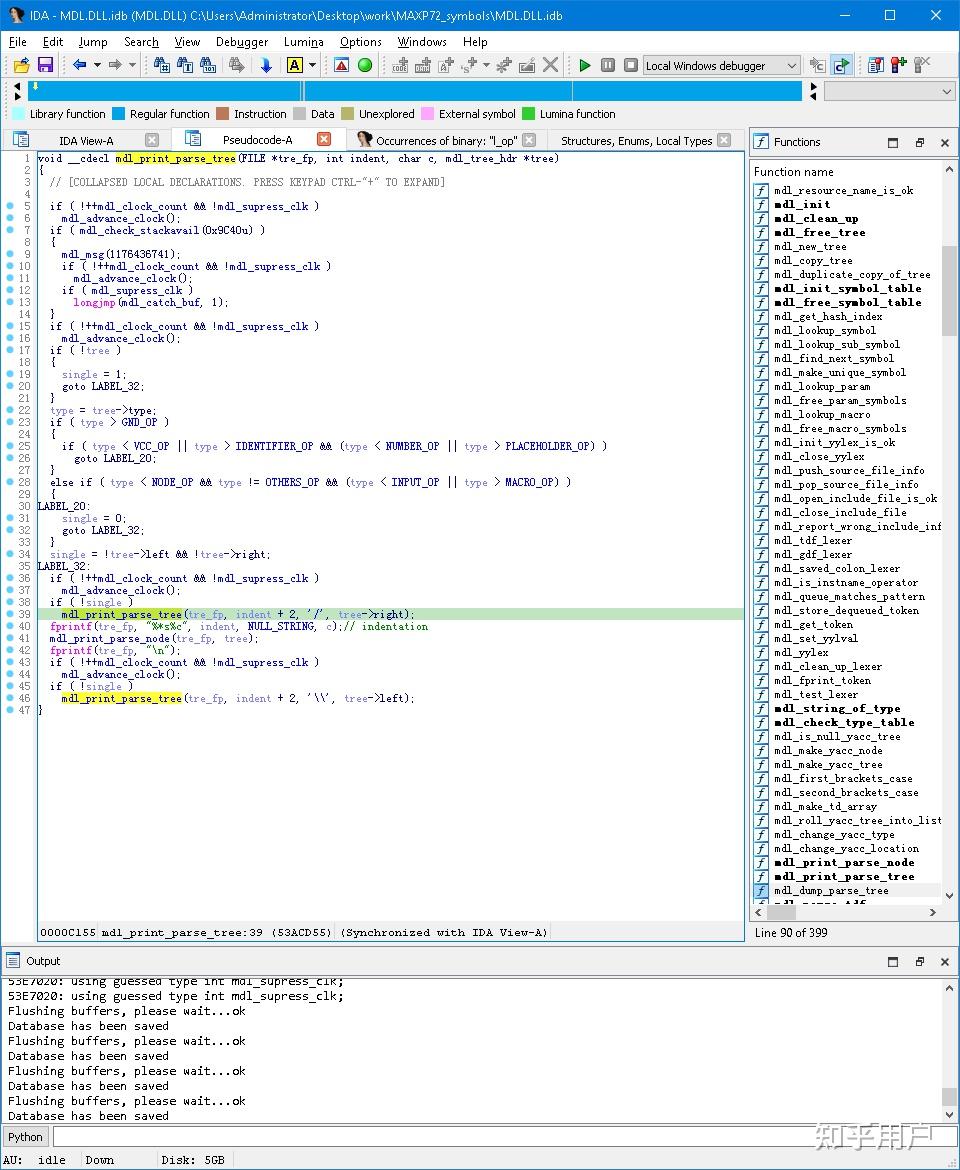Click the large X delete icon in toolbar

550,65
